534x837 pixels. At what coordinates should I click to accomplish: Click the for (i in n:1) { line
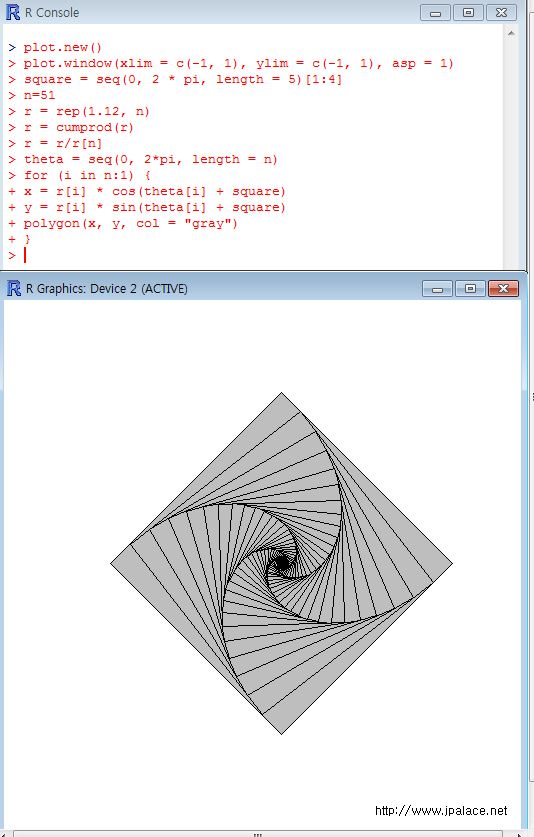[87, 176]
